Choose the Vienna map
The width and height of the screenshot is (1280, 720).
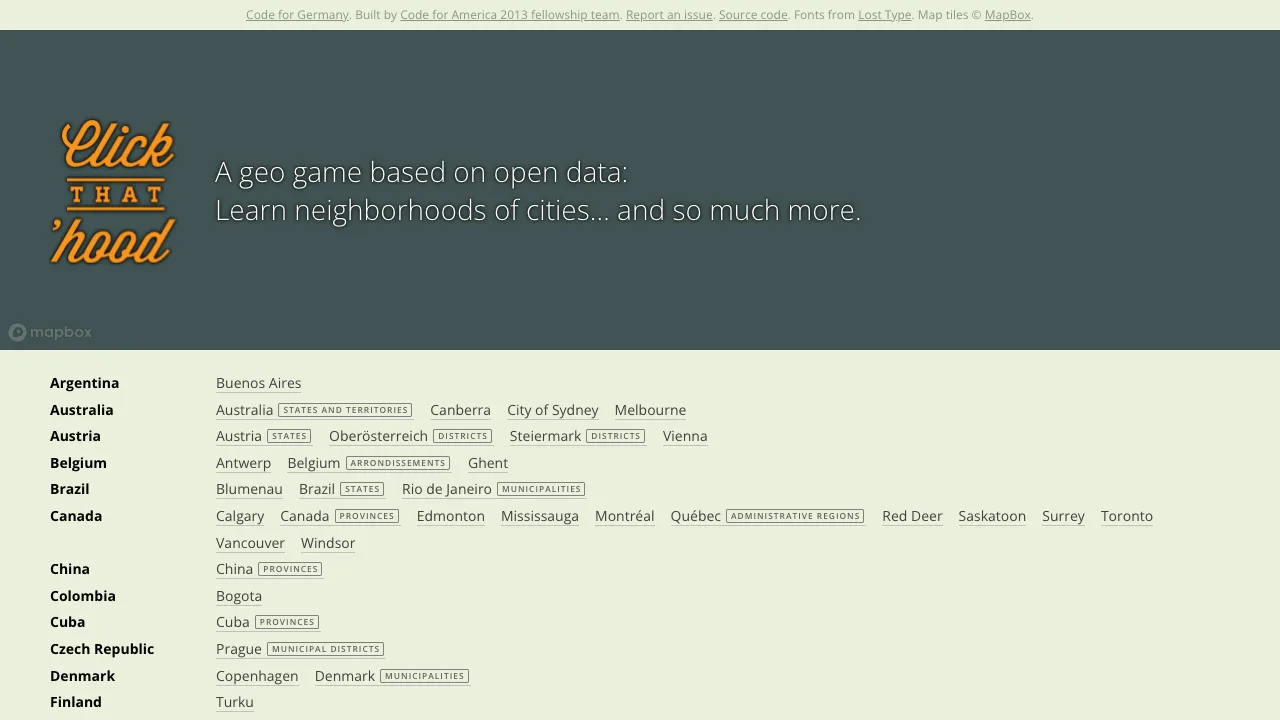point(685,436)
